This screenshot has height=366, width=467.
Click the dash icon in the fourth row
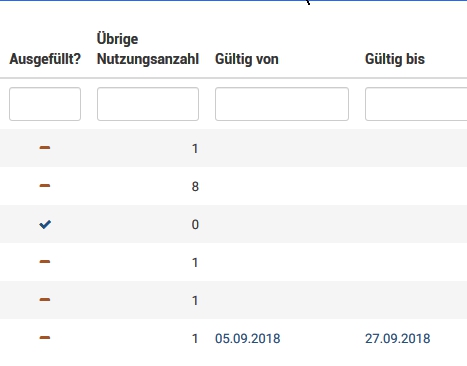[45, 262]
